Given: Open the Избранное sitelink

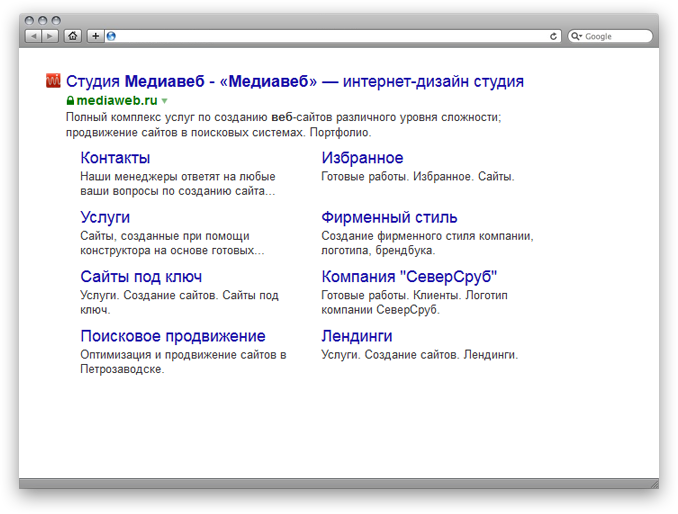Looking at the screenshot, I should coord(362,158).
